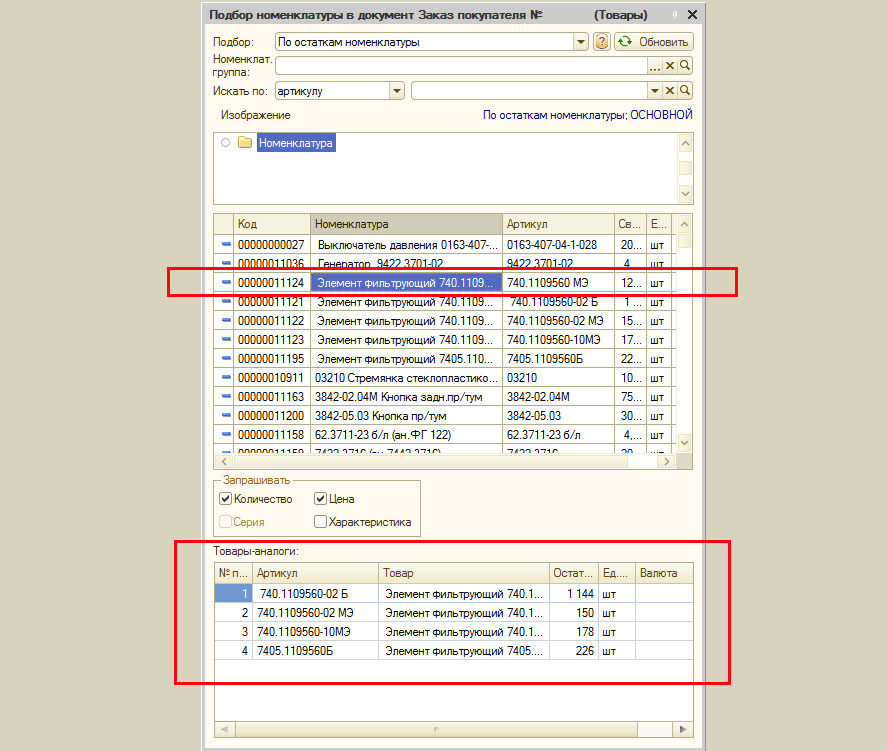
Task: Open the help question-mark icon beside Подбор
Action: (602, 42)
